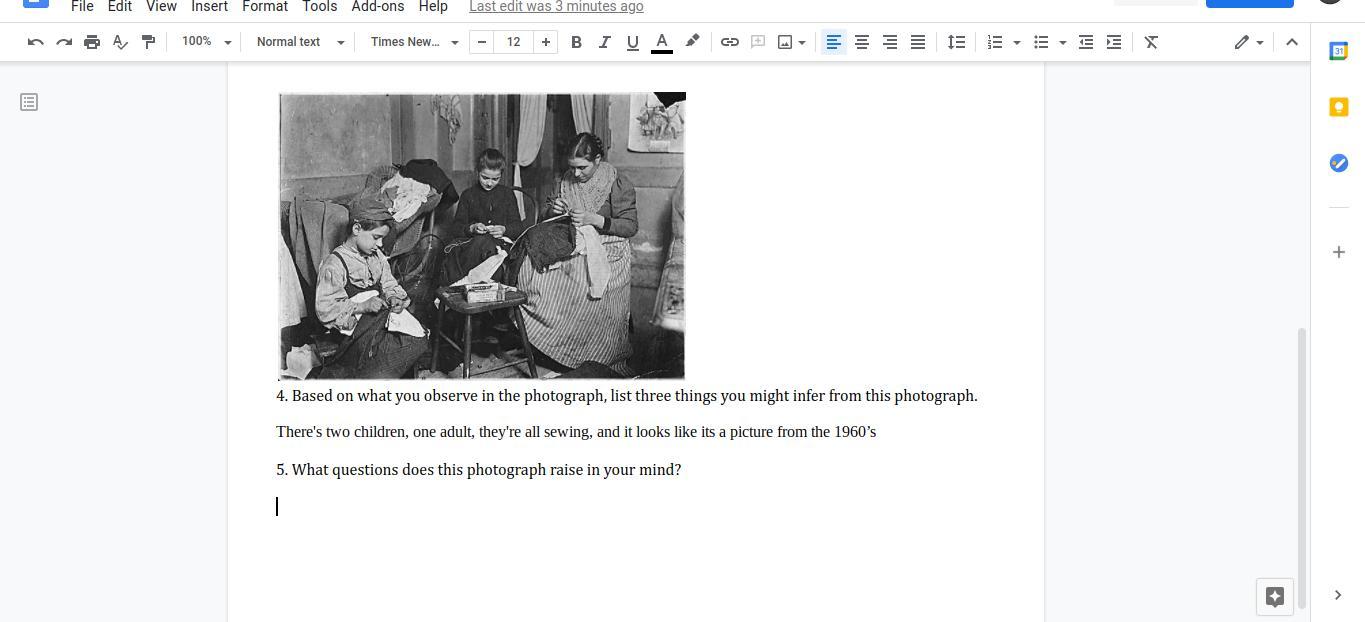The height and width of the screenshot is (622, 1365).
Task: Click the Undo arrow icon
Action: [x=36, y=42]
